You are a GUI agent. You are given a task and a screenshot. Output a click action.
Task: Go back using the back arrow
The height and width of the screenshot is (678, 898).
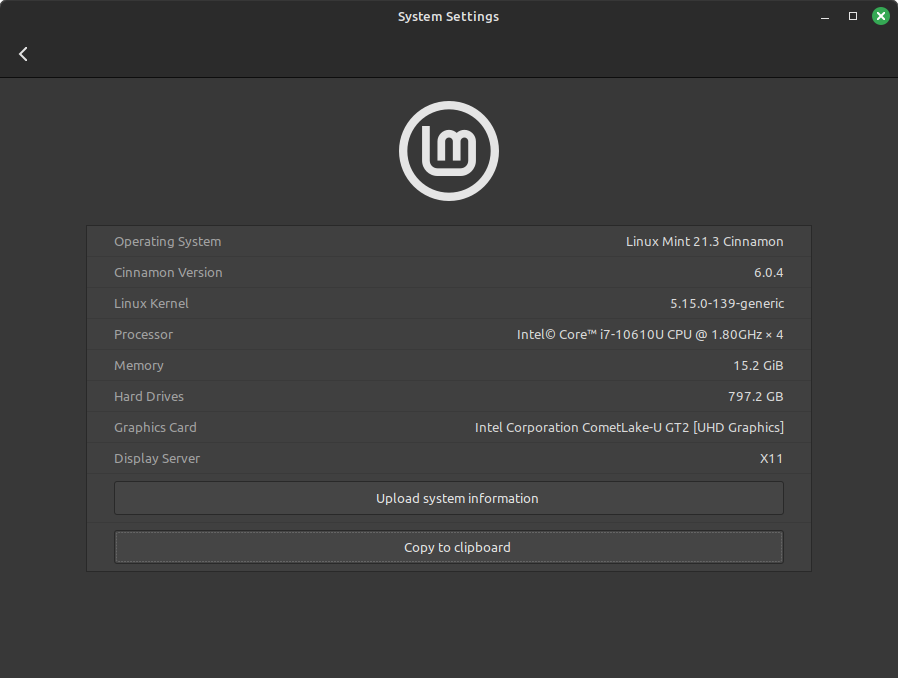pos(23,54)
